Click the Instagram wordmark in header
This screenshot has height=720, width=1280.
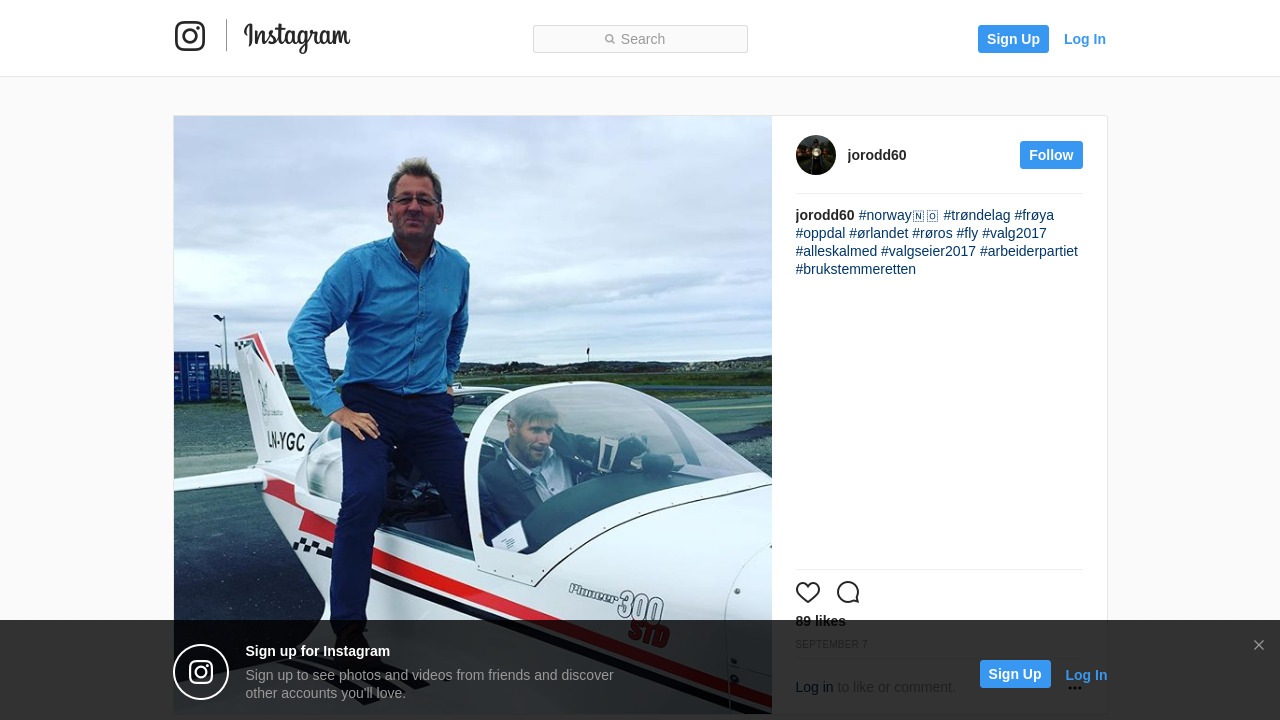[x=297, y=37]
